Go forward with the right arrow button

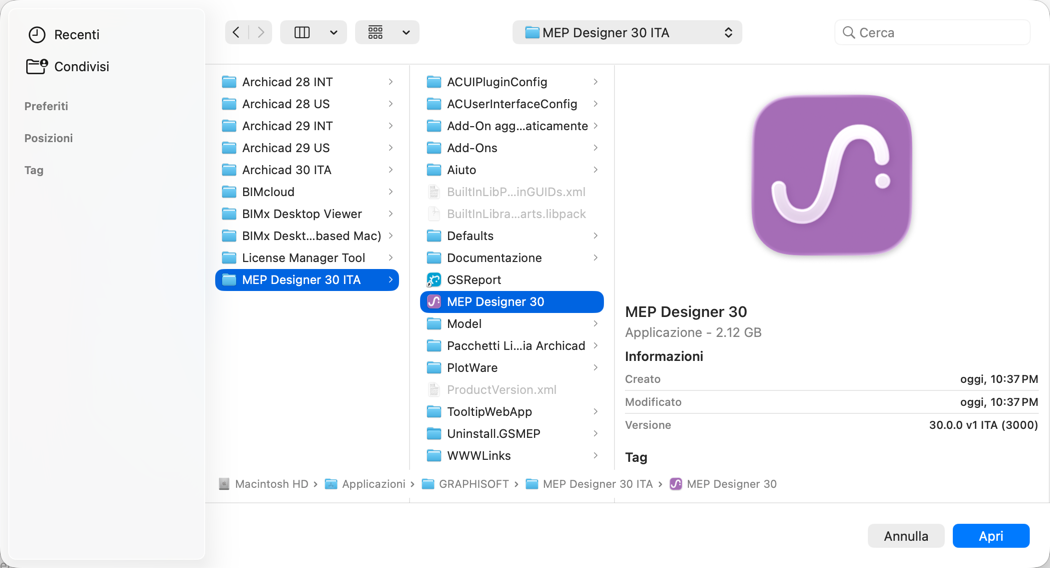point(260,32)
